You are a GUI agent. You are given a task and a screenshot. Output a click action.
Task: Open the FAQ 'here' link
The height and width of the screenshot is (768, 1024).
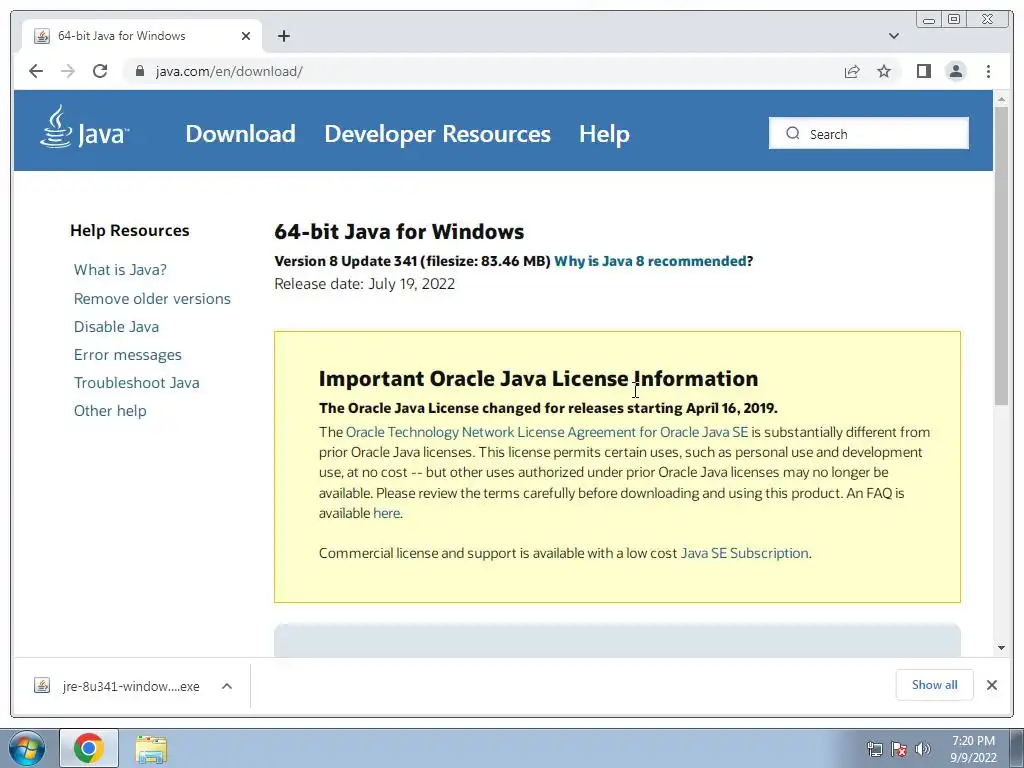pos(386,513)
